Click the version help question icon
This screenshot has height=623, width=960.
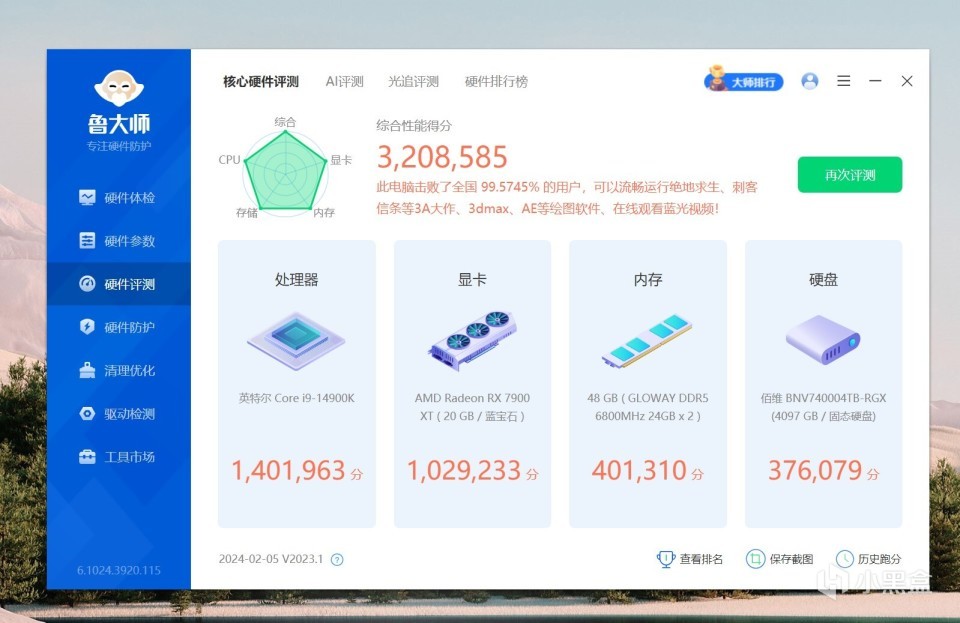point(337,559)
